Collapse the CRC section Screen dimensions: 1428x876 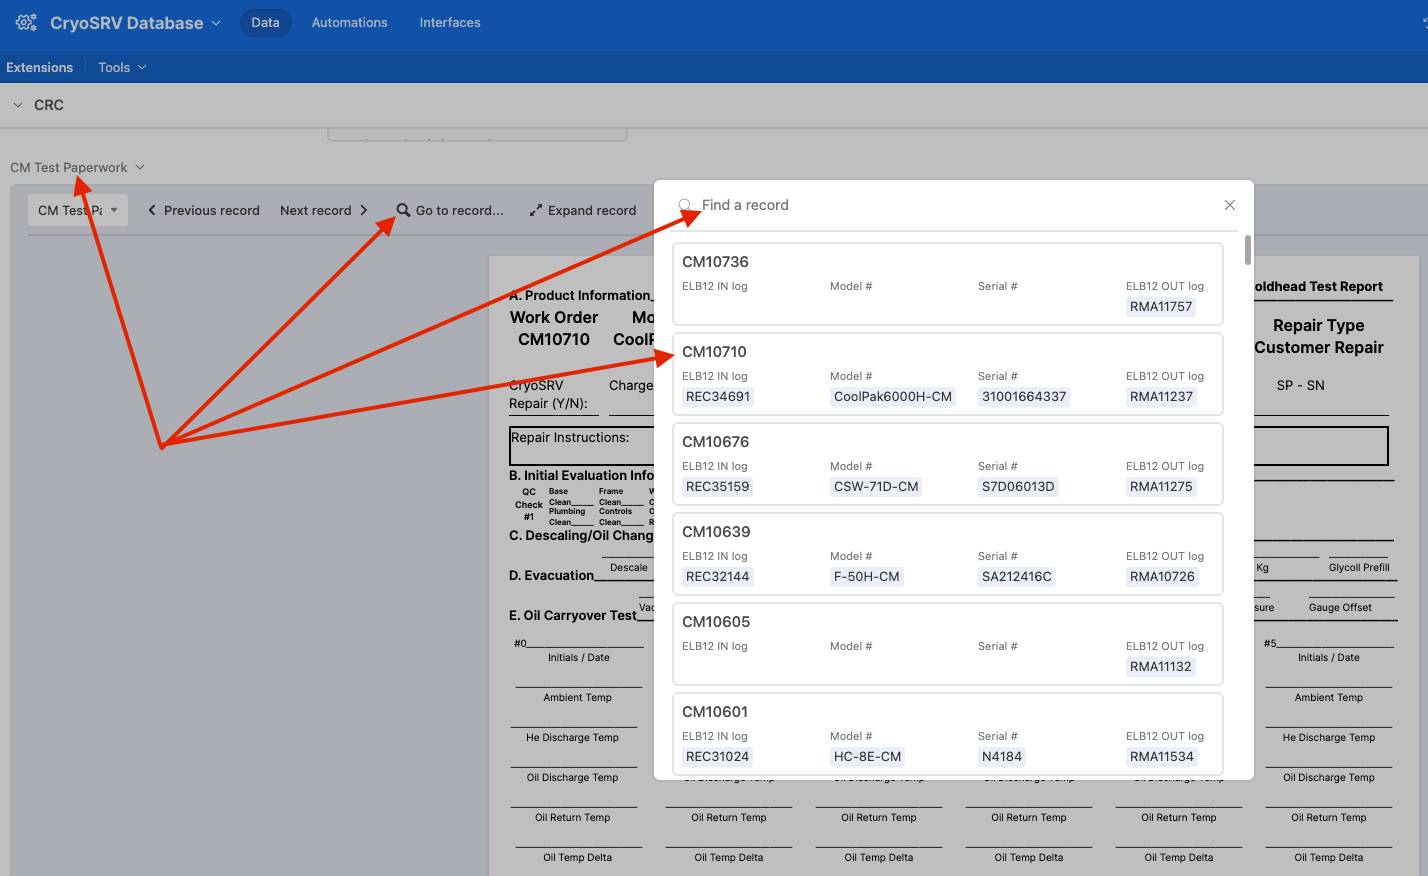17,104
